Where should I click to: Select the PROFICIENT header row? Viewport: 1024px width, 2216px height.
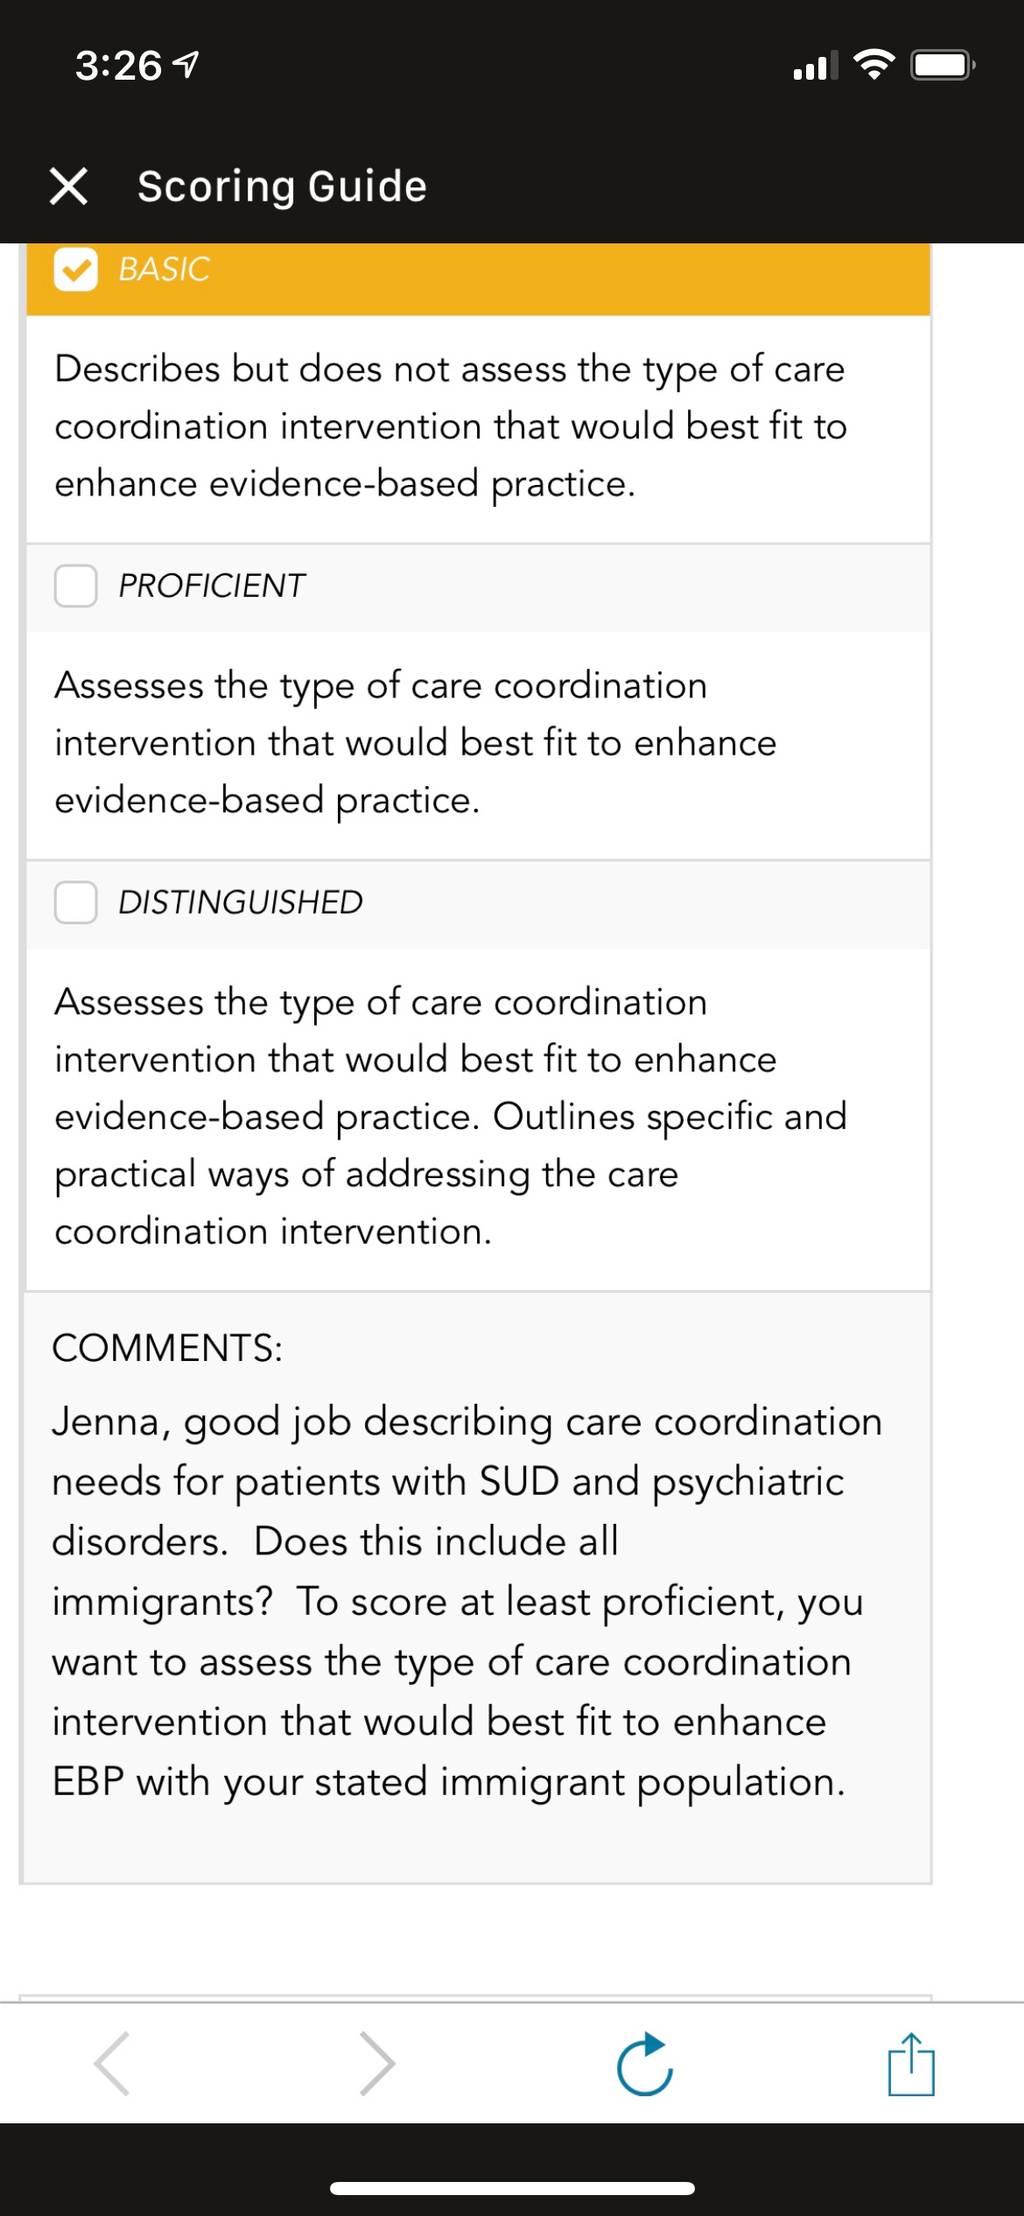(x=478, y=588)
